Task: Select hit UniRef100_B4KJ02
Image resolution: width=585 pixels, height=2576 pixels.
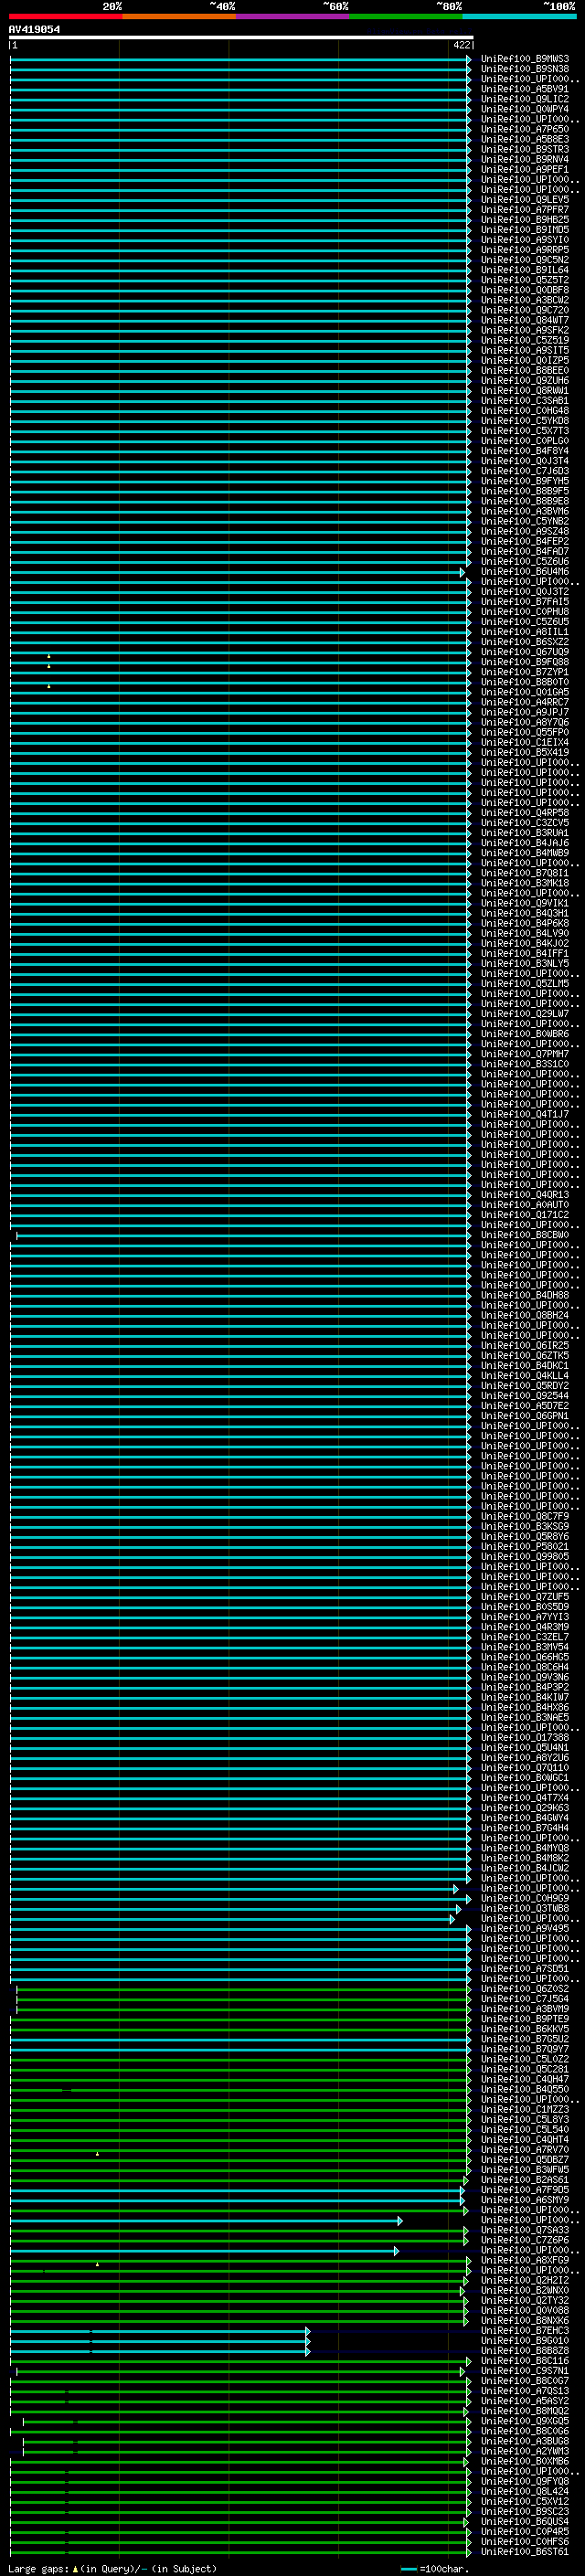Action: (x=524, y=943)
